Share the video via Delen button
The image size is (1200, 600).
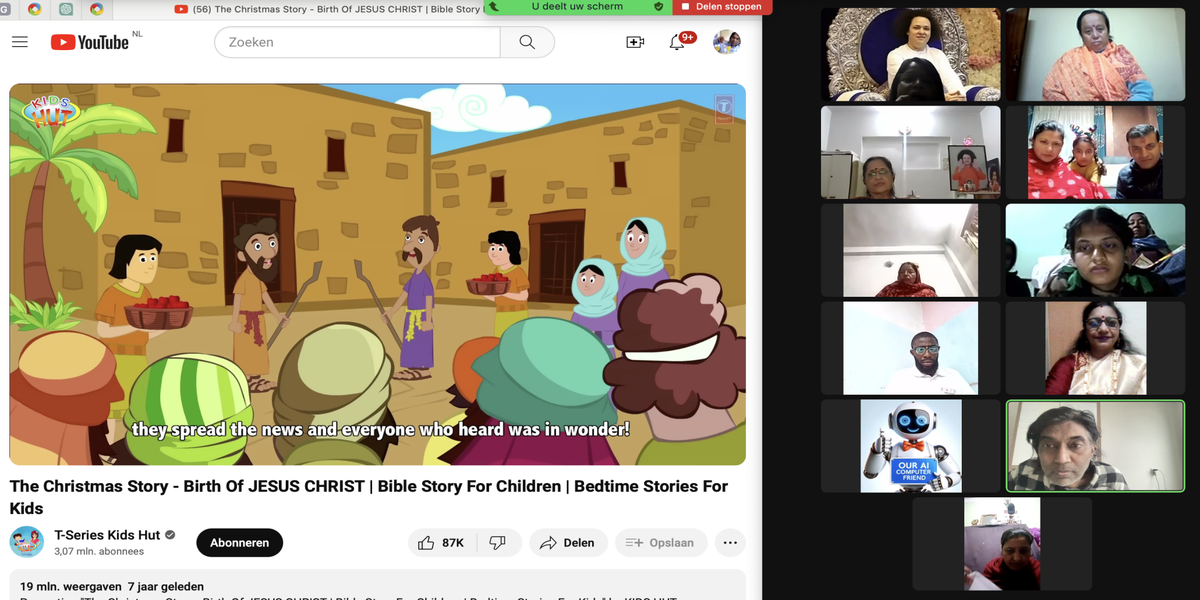click(568, 543)
